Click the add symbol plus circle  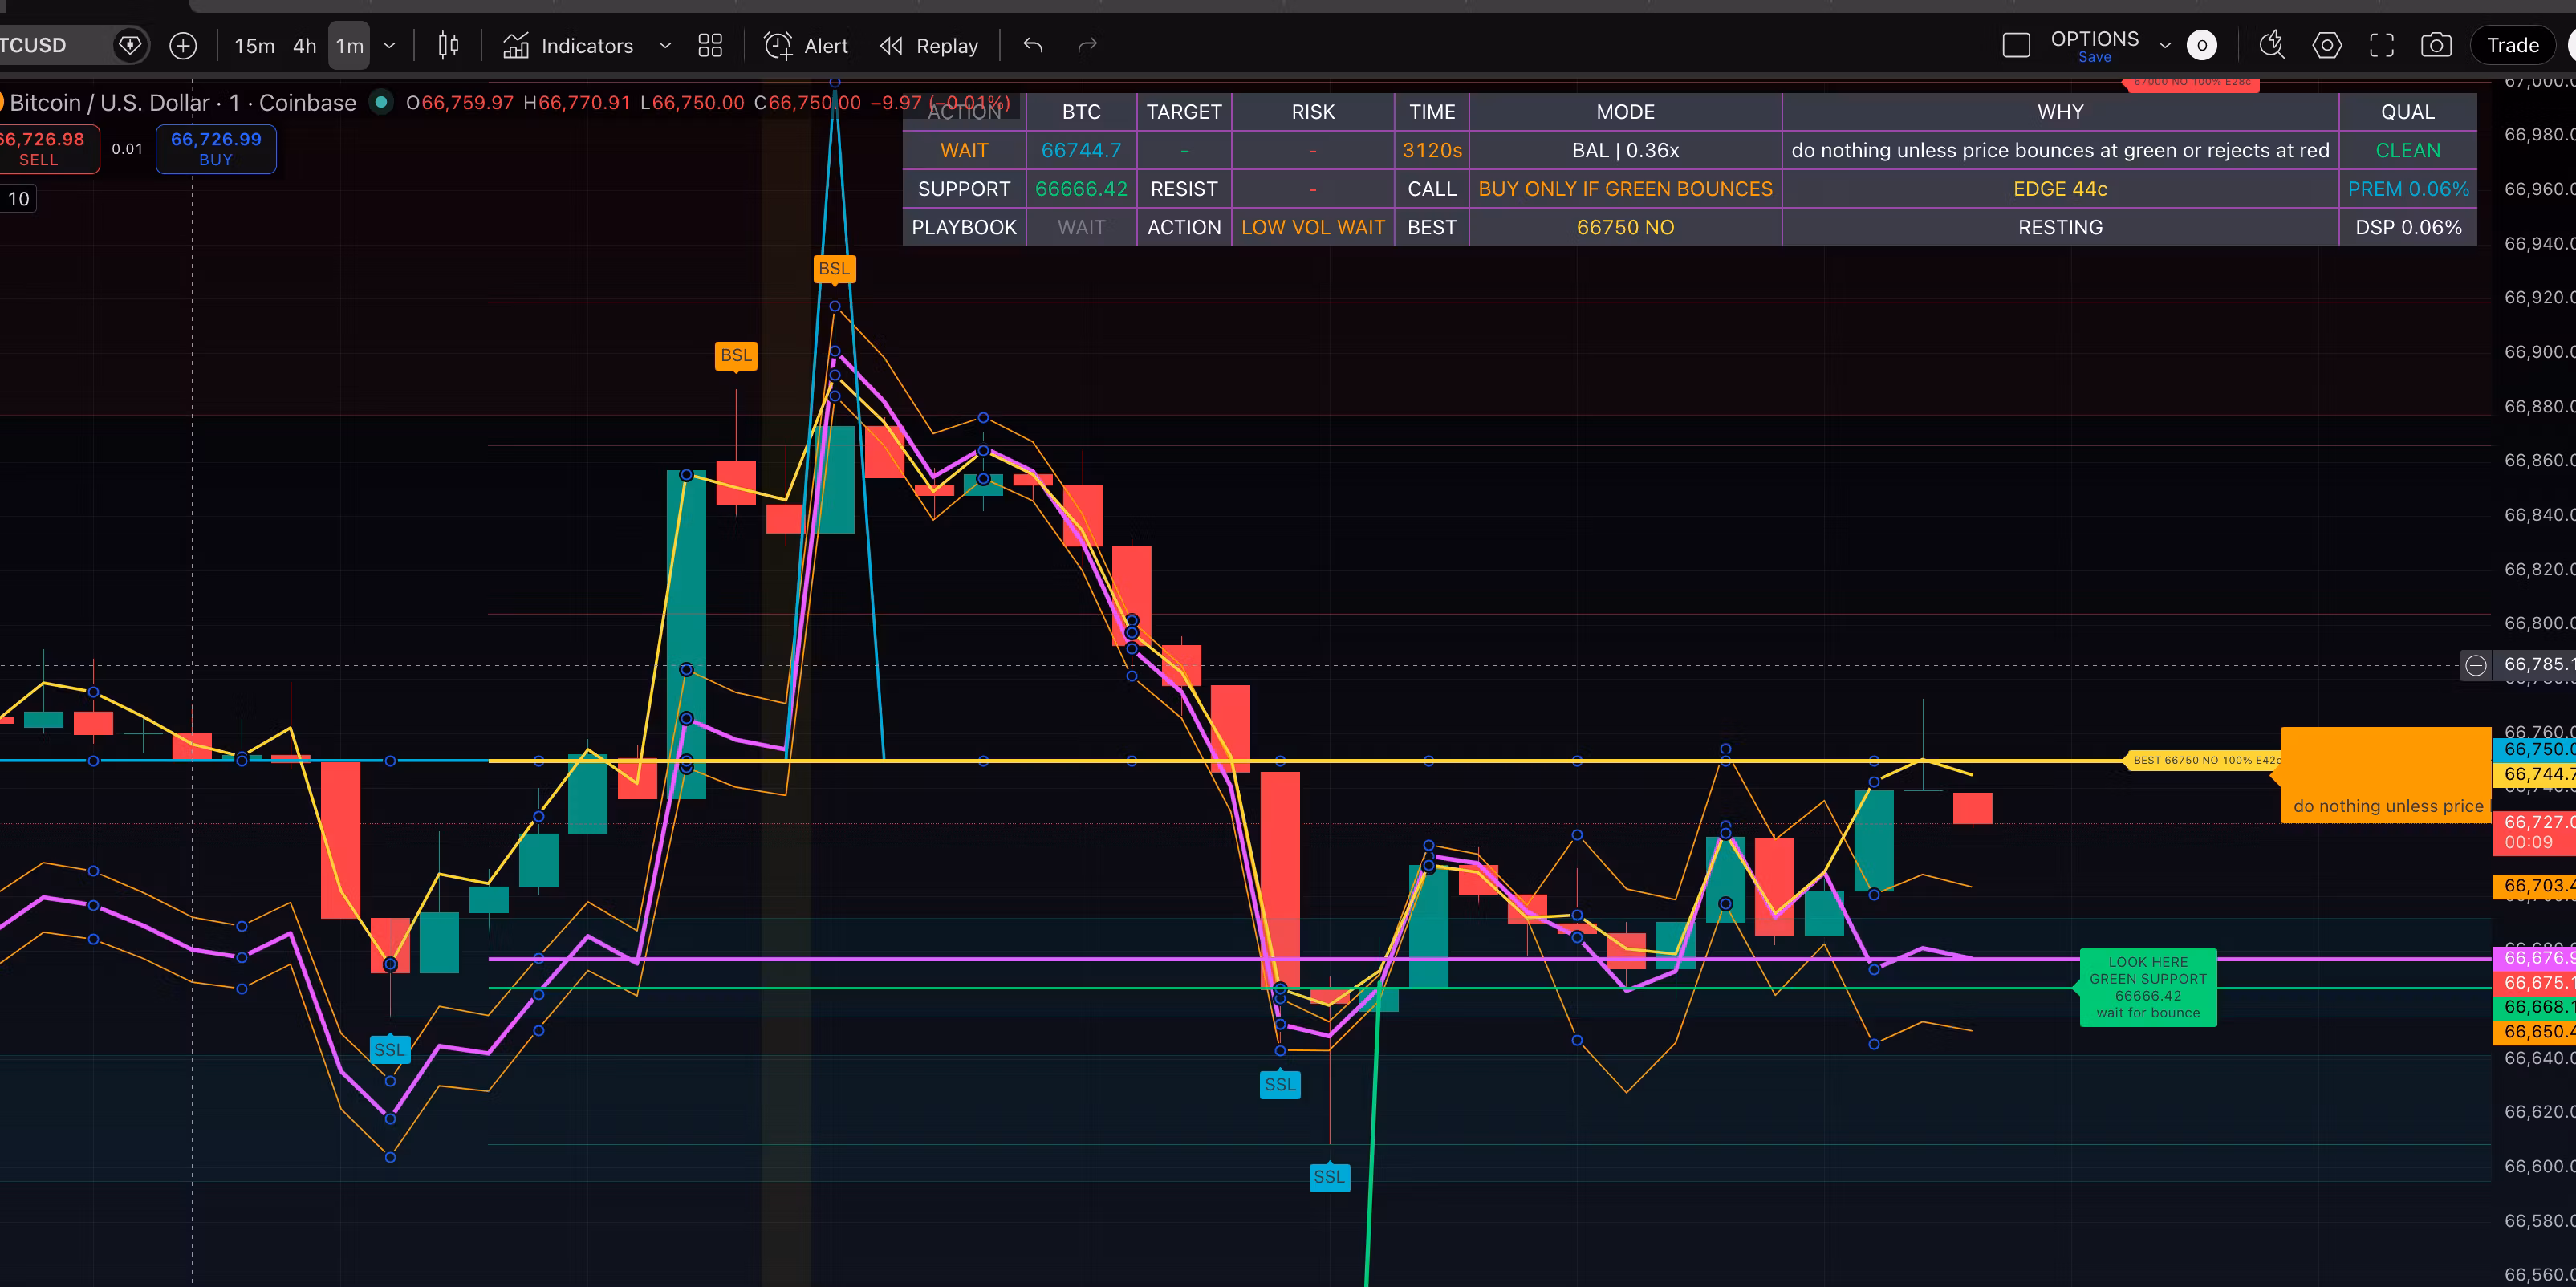pos(183,45)
